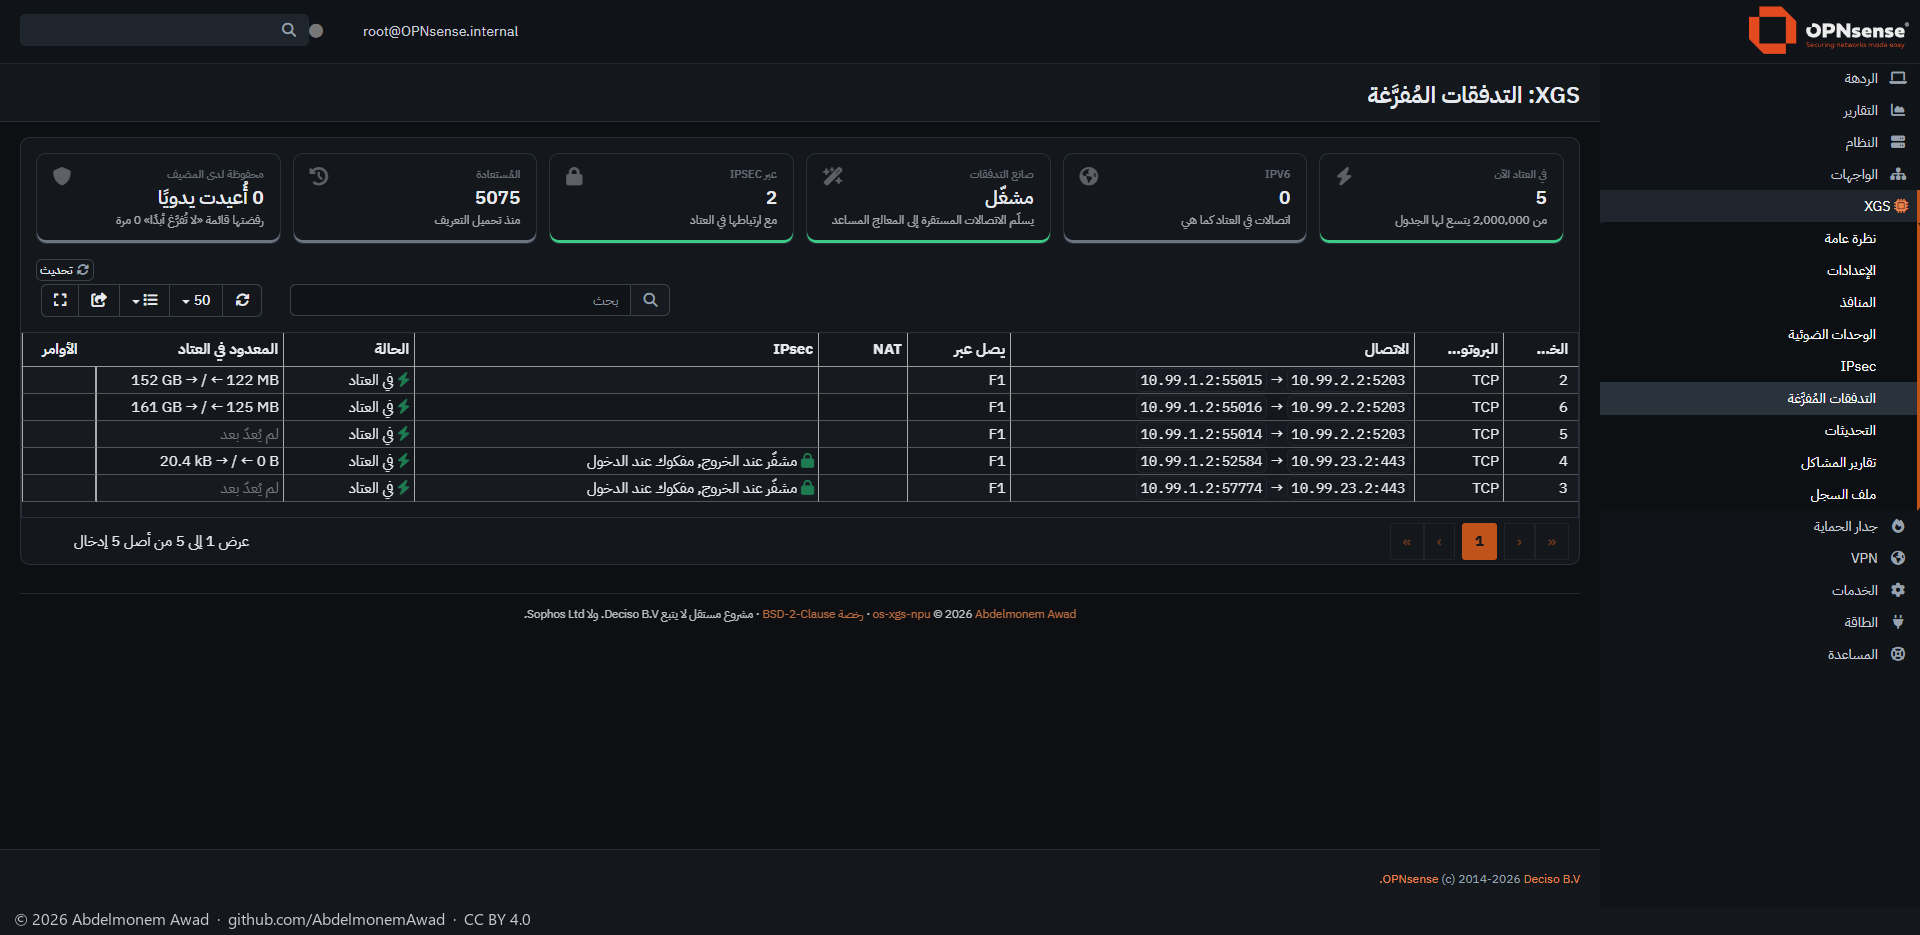Open التحديثات updates page
1920x935 pixels.
coord(1759,430)
